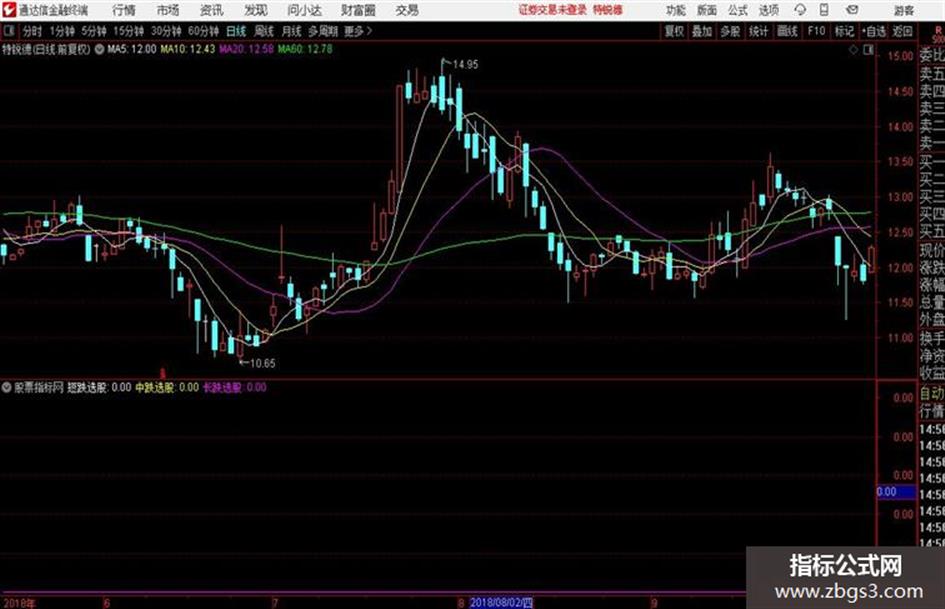Click MA5: 12.00 indicator label
The image size is (945, 609).
(x=131, y=49)
